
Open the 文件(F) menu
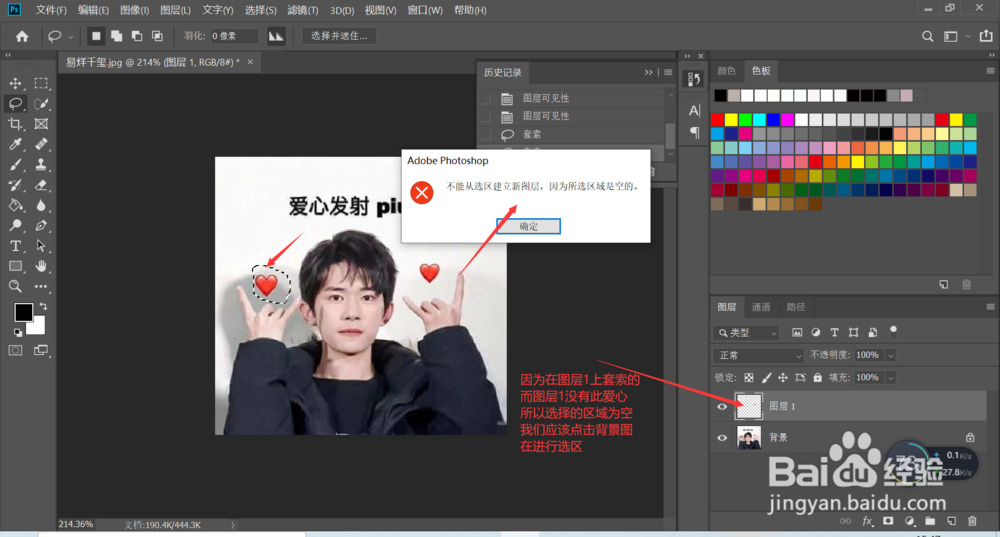(x=51, y=10)
